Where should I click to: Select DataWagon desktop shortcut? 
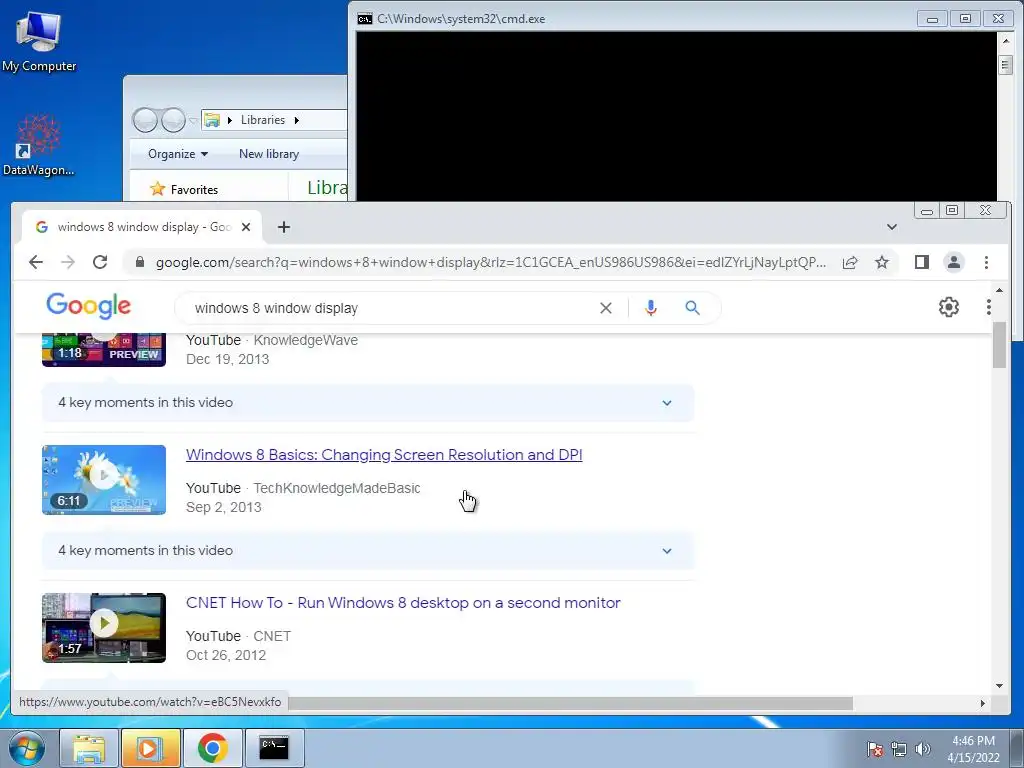(x=39, y=145)
